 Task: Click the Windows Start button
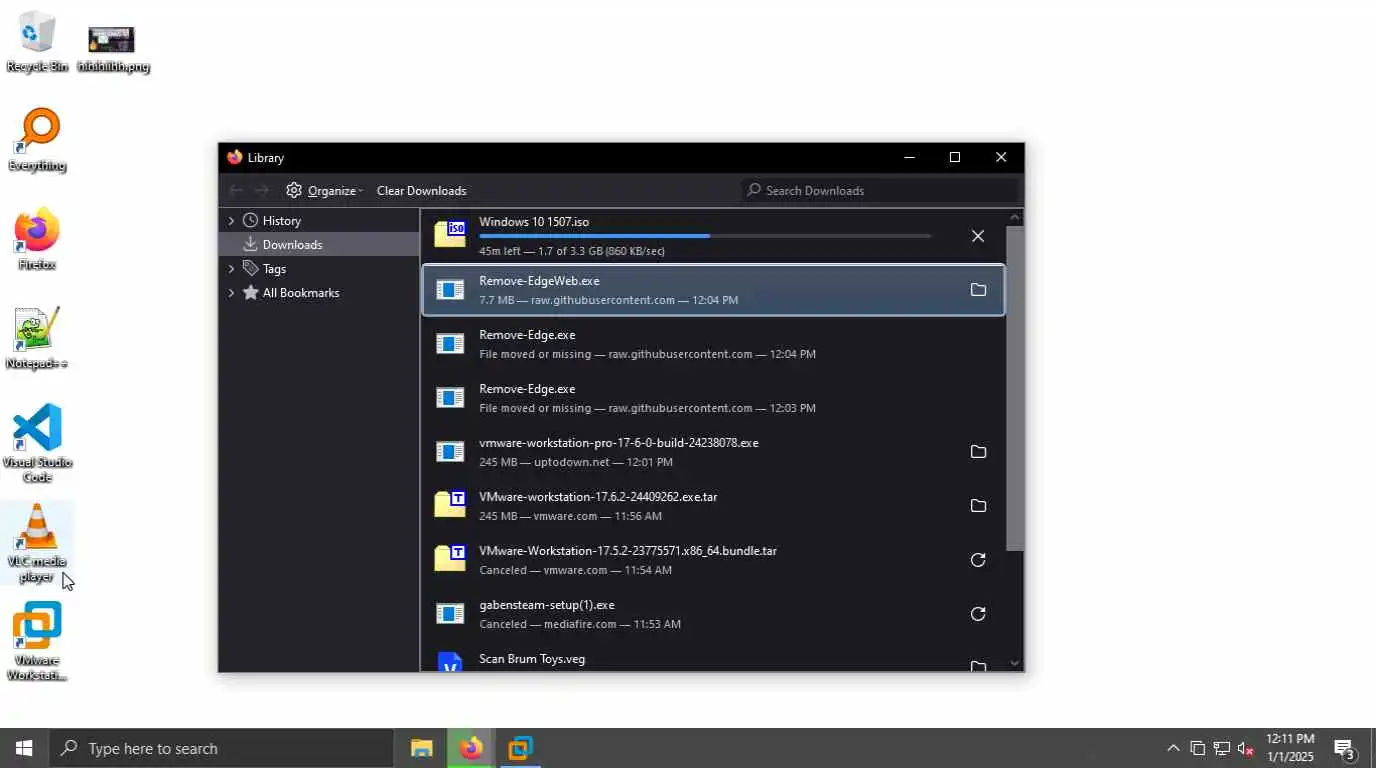[24, 748]
